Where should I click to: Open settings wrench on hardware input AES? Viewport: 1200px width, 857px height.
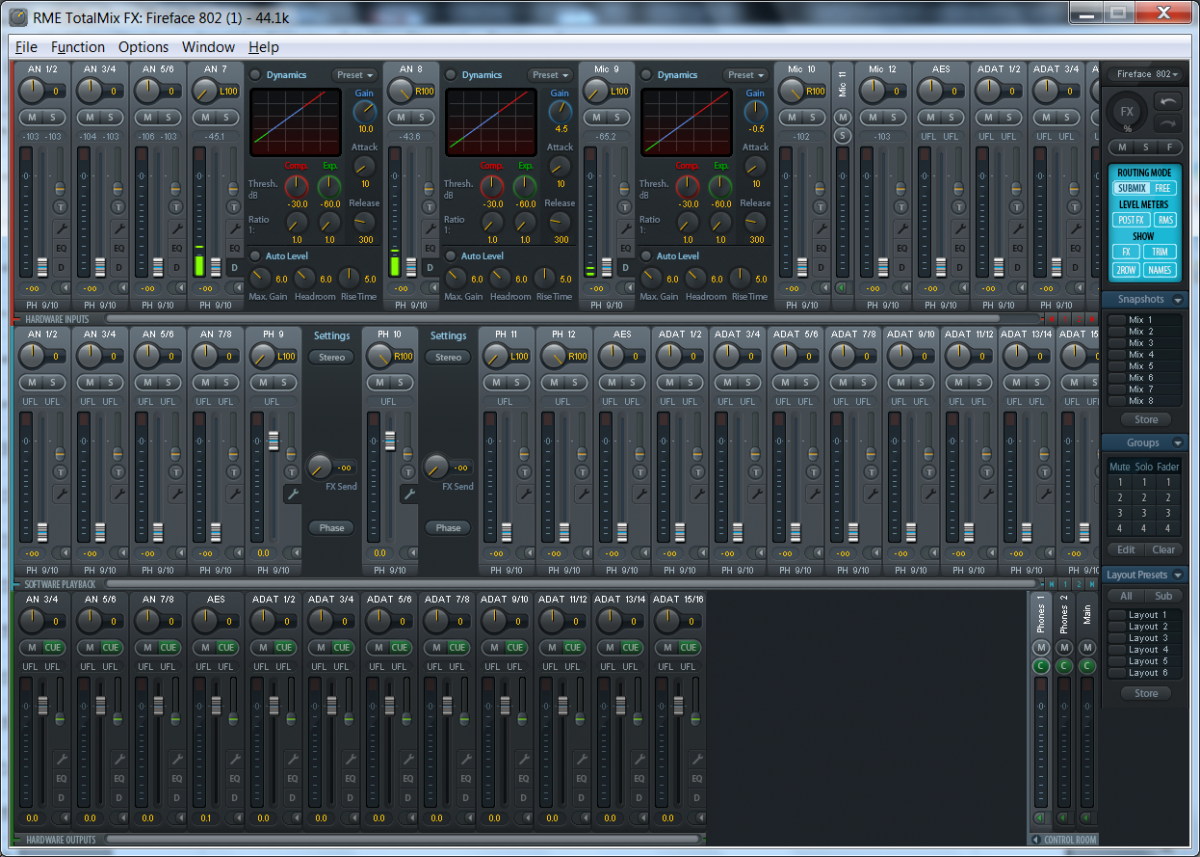click(x=960, y=229)
